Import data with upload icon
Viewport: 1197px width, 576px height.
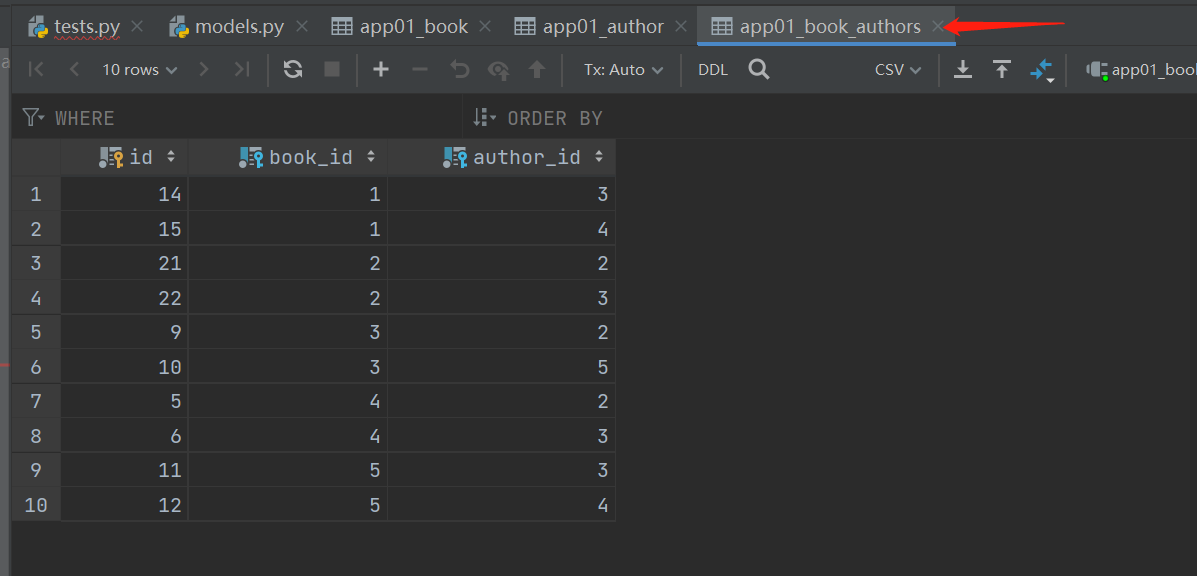1002,69
